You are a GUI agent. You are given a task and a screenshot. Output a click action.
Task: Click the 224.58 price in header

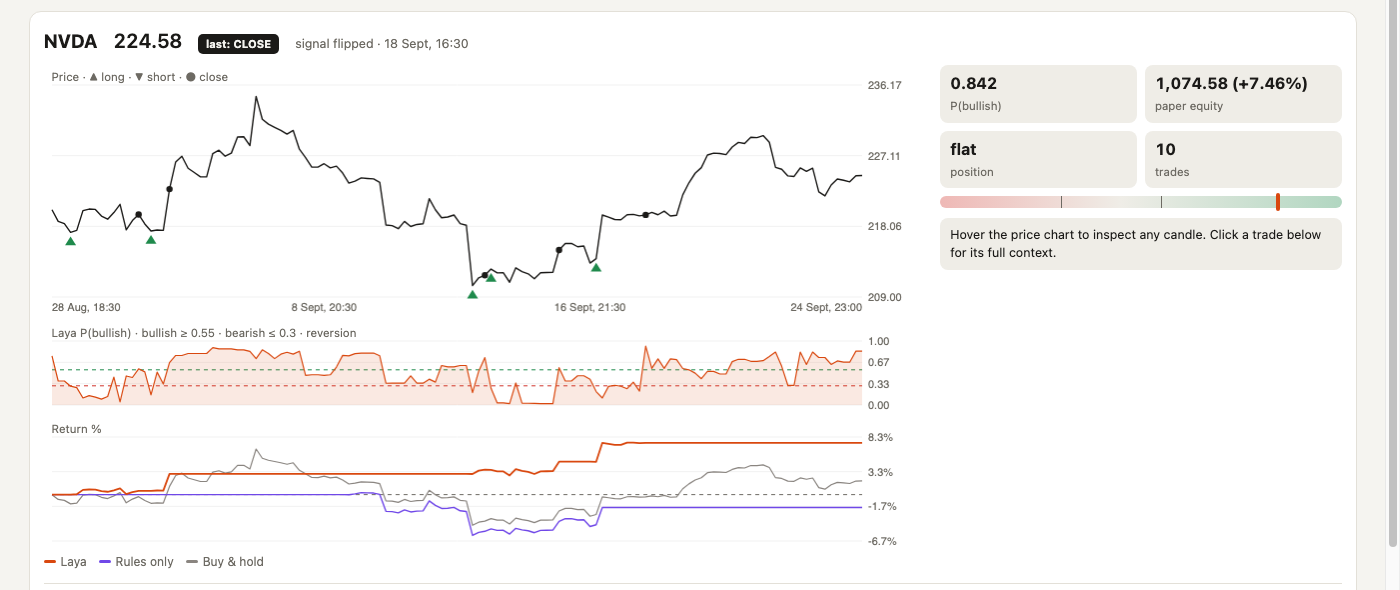(148, 42)
